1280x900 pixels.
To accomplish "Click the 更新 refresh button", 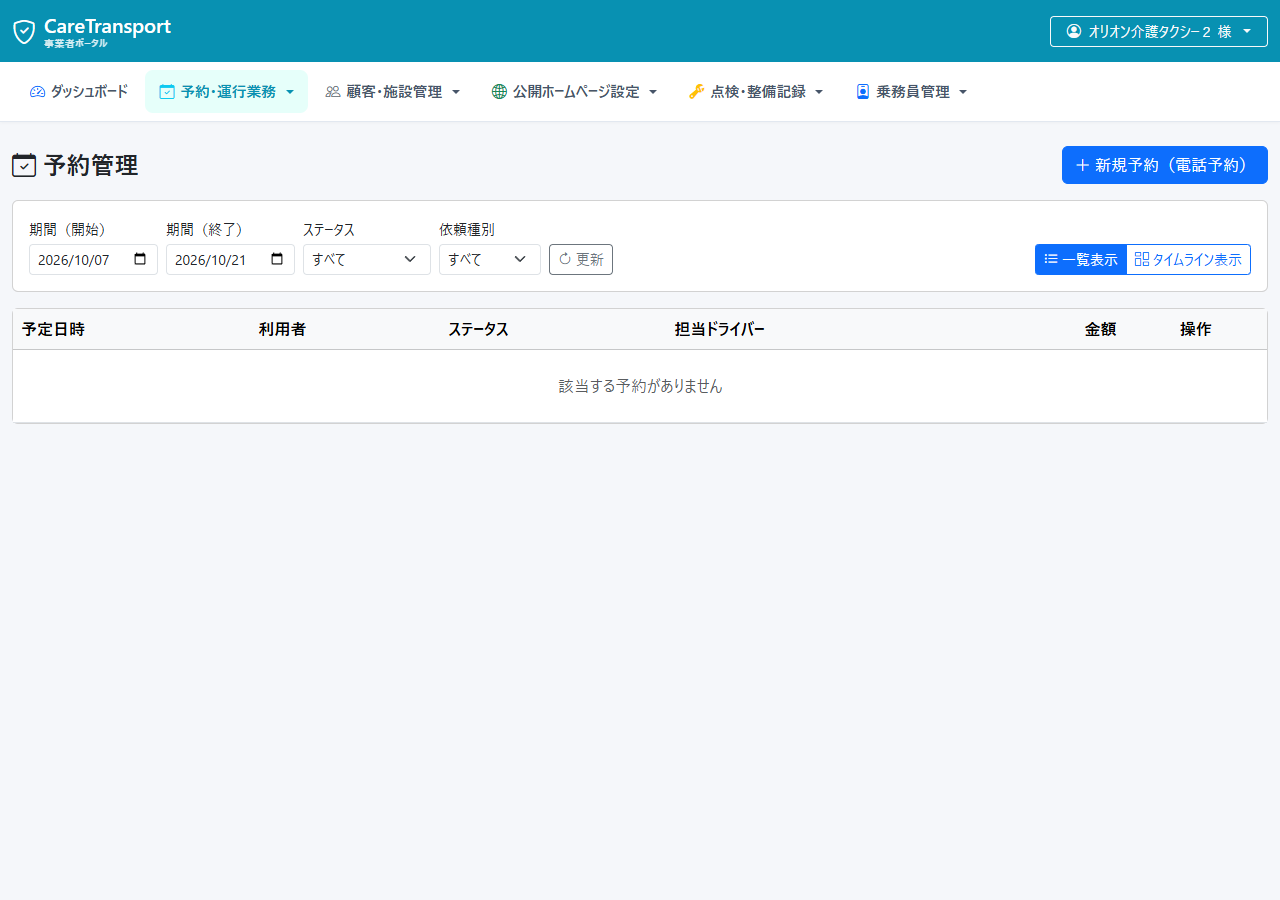I will coord(581,259).
